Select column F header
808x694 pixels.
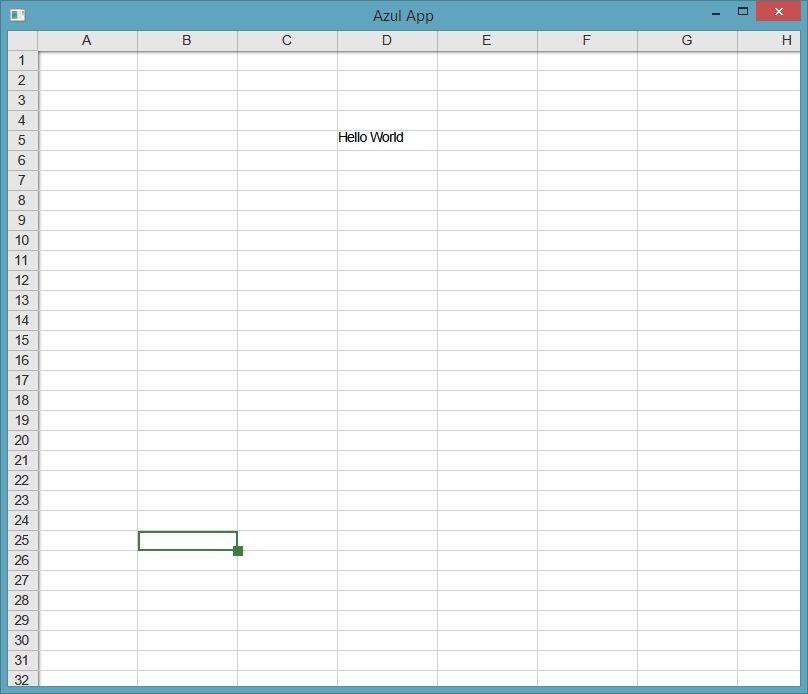[x=587, y=40]
